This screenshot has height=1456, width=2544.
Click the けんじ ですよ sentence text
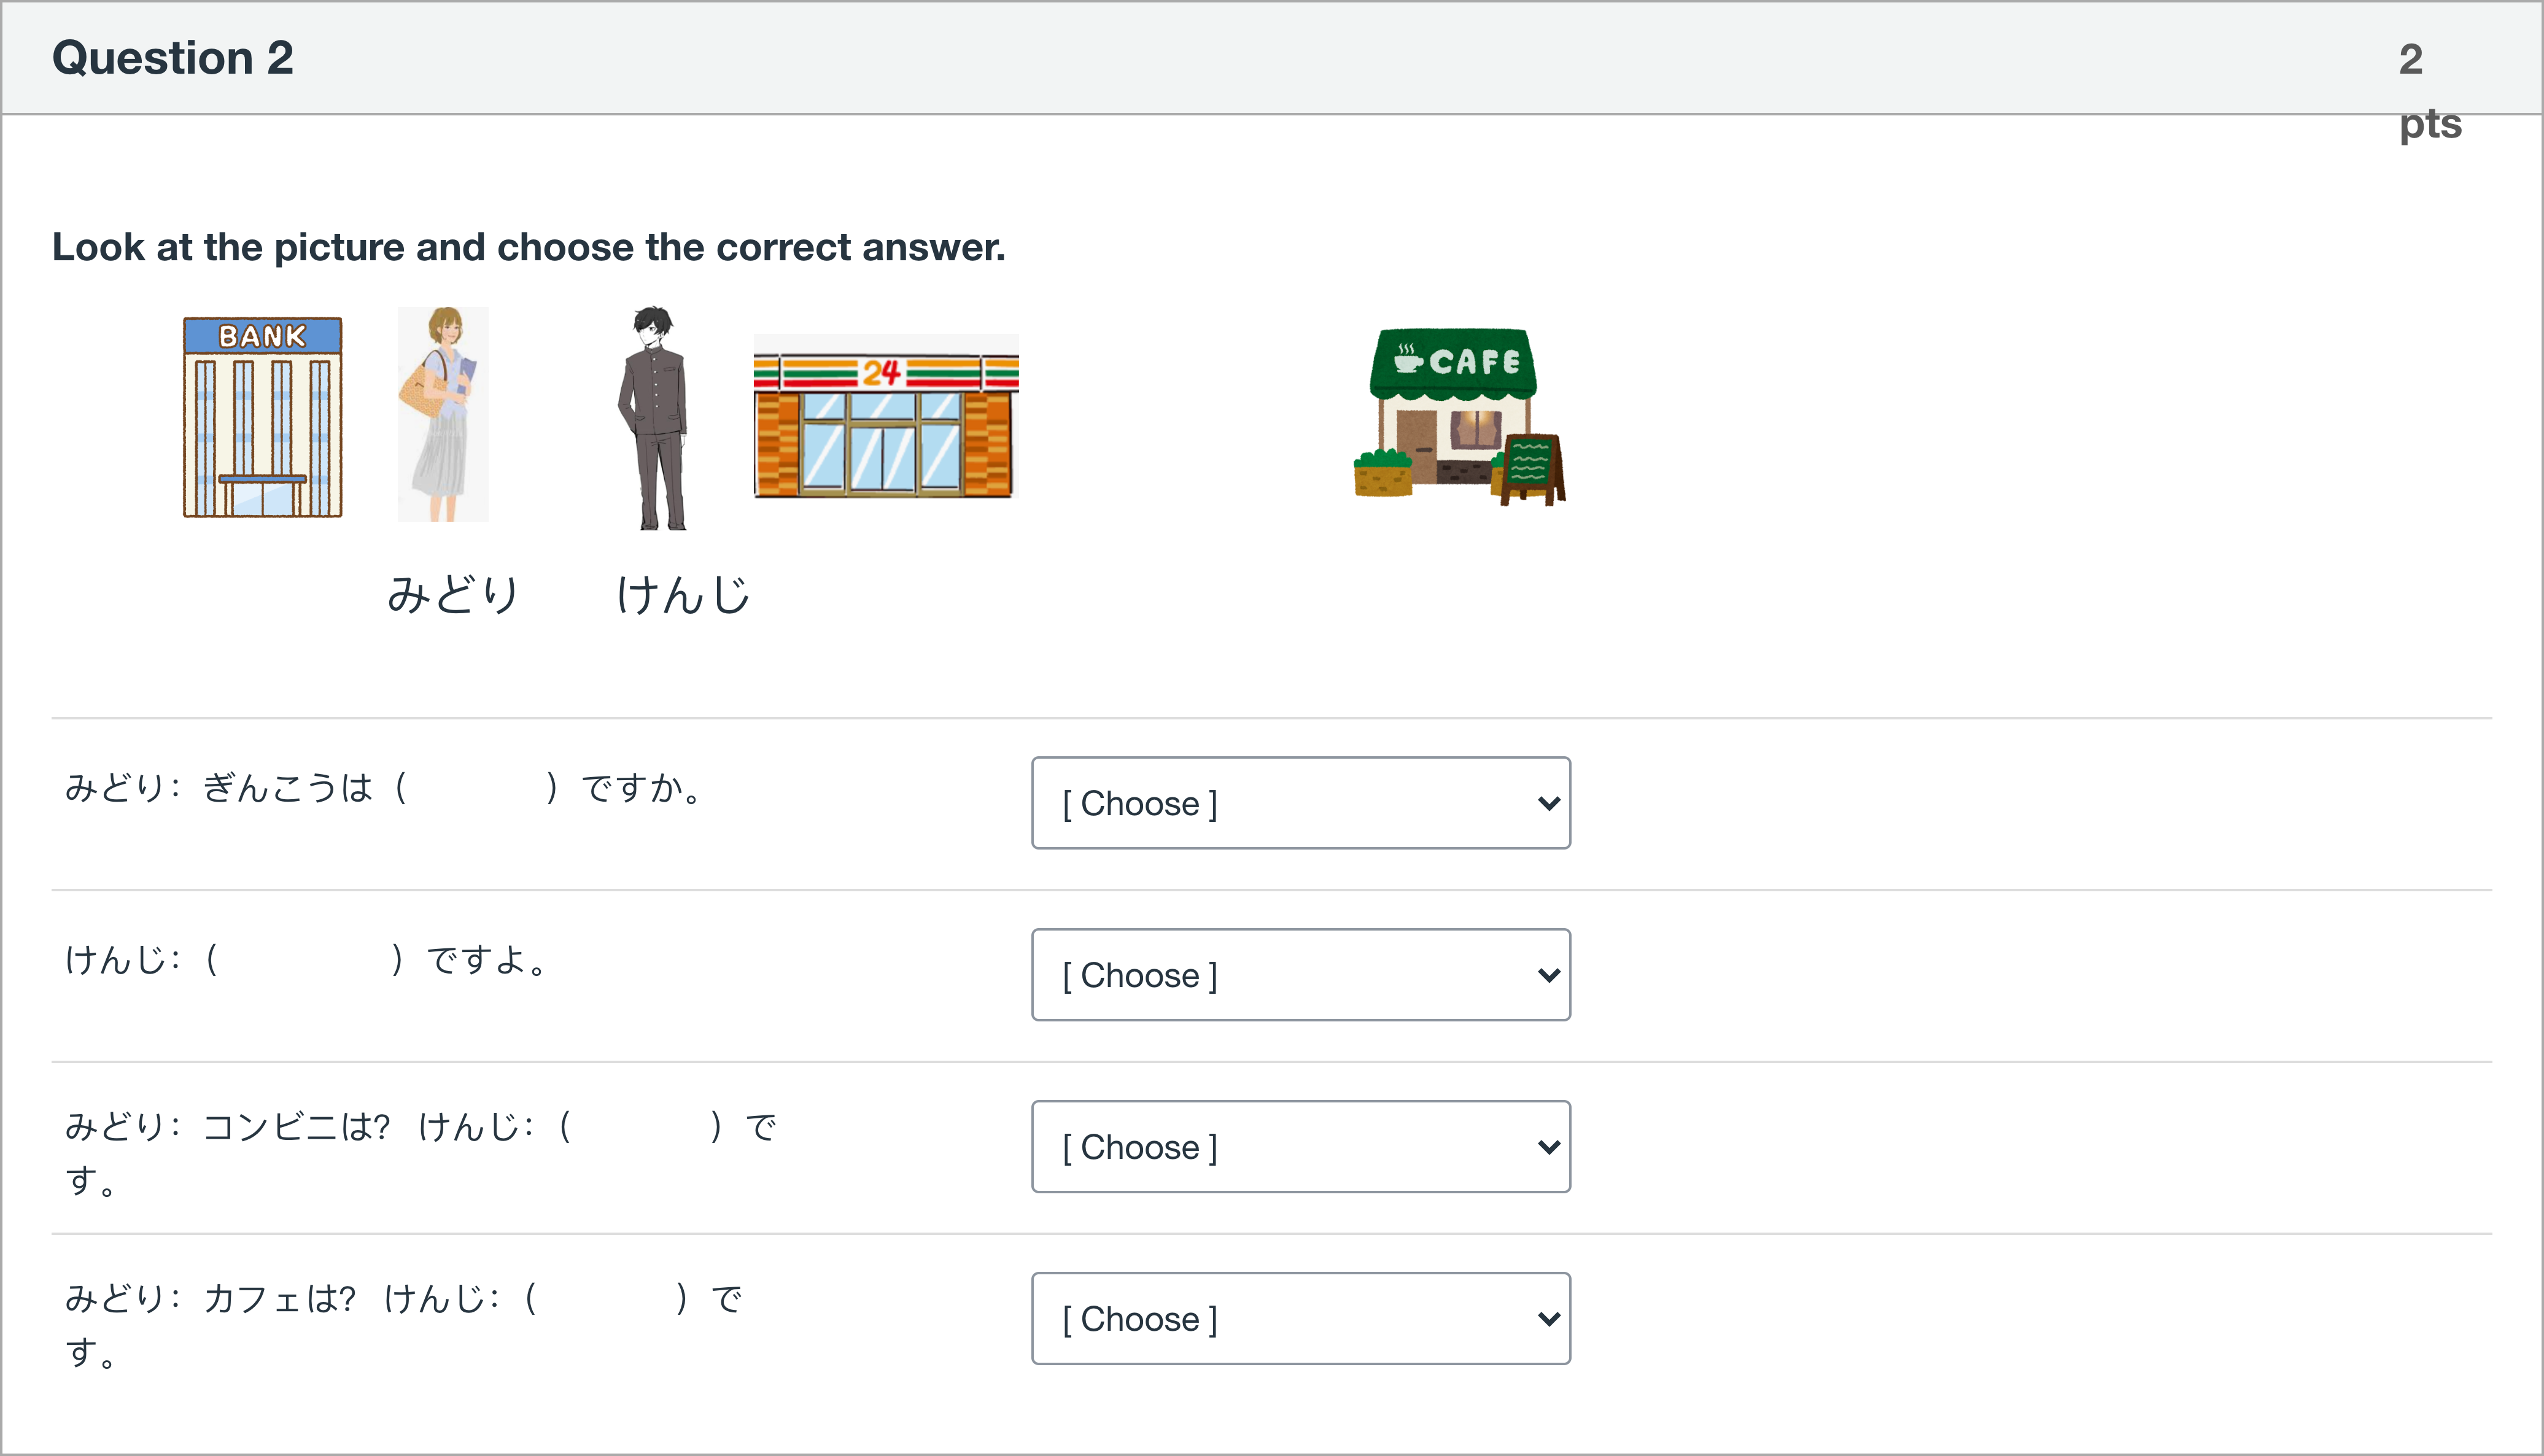coord(305,960)
